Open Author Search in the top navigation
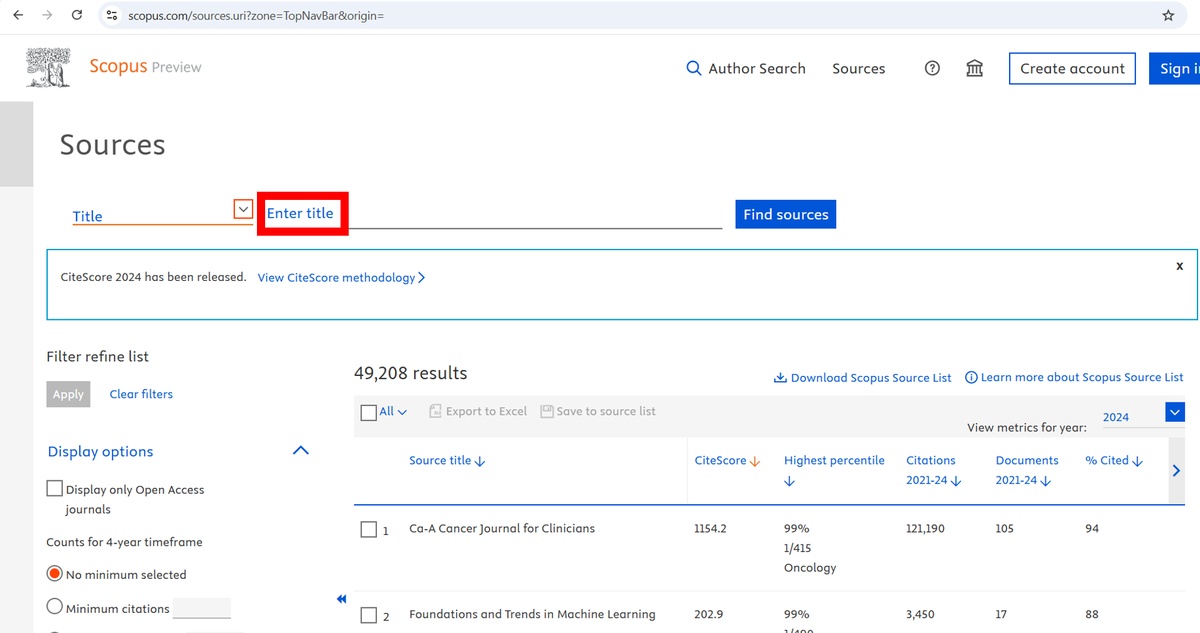Screen dimensions: 1200x633 pyautogui.click(x=745, y=68)
